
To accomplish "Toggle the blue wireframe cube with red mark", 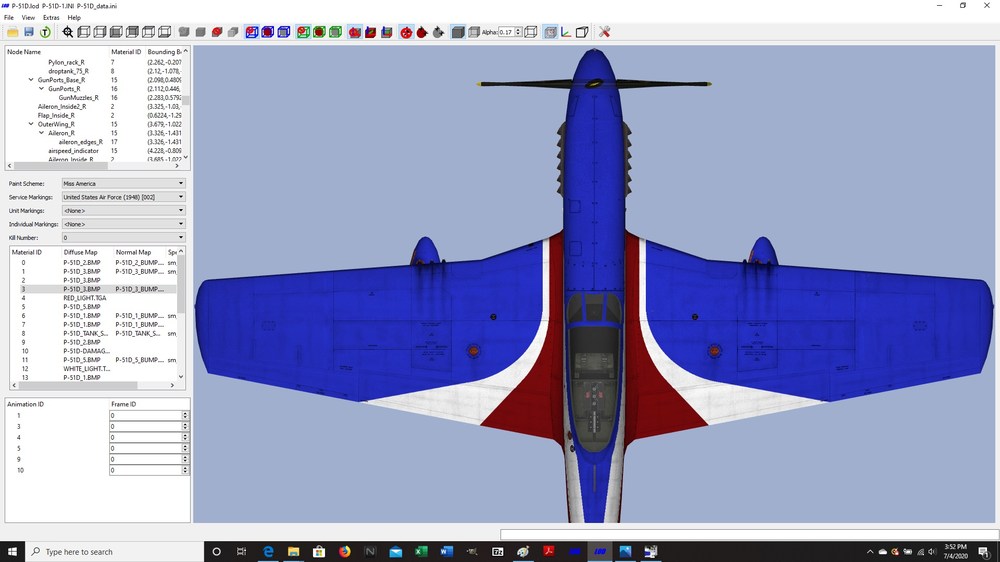I will [x=252, y=32].
